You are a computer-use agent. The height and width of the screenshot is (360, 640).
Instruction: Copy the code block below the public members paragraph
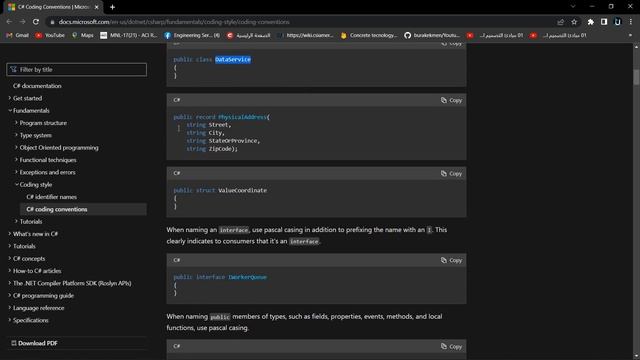pyautogui.click(x=451, y=346)
